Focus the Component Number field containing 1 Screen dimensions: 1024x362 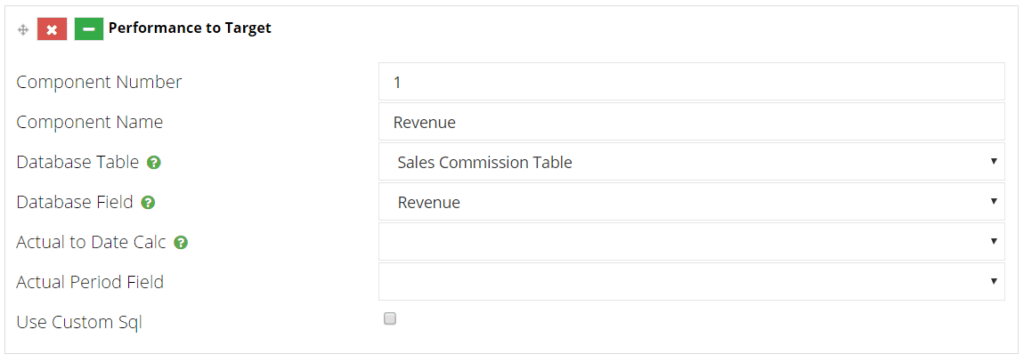coord(692,82)
